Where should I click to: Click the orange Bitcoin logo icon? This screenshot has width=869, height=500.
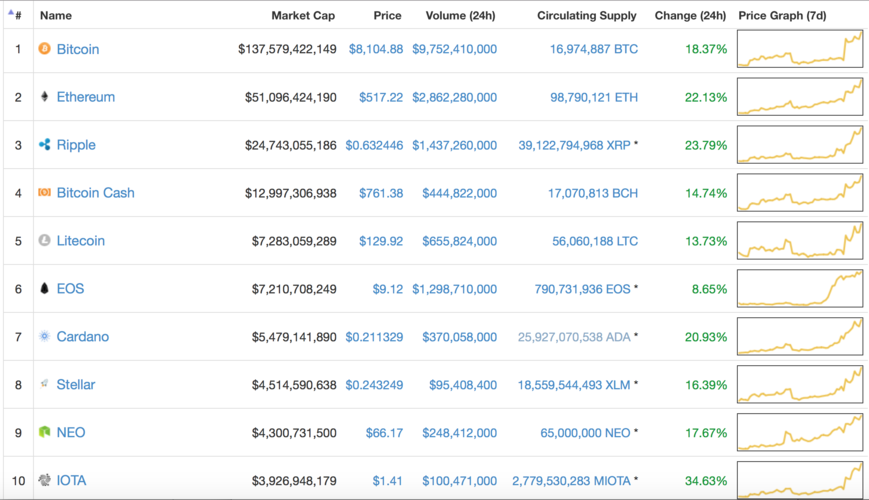[x=44, y=49]
